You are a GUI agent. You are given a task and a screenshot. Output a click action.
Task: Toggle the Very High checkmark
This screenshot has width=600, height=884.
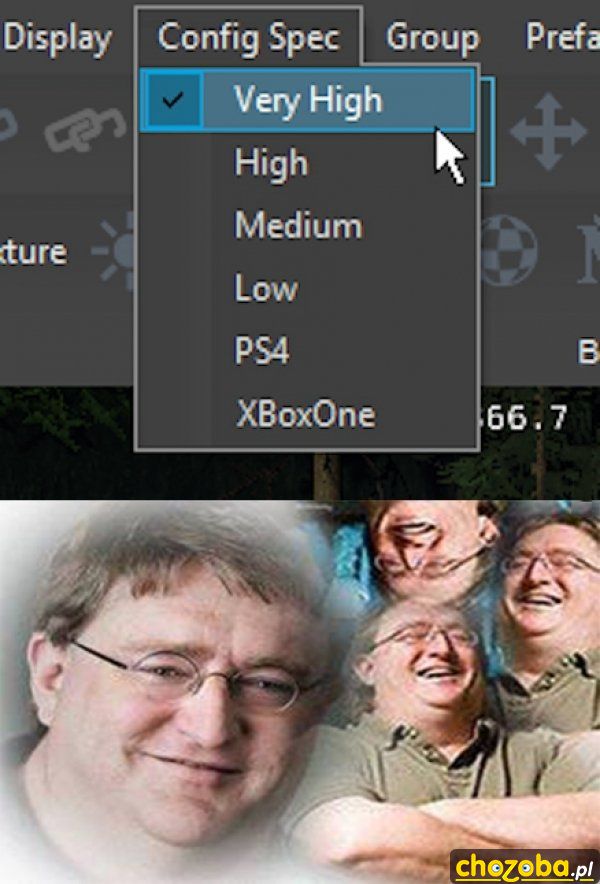(172, 100)
